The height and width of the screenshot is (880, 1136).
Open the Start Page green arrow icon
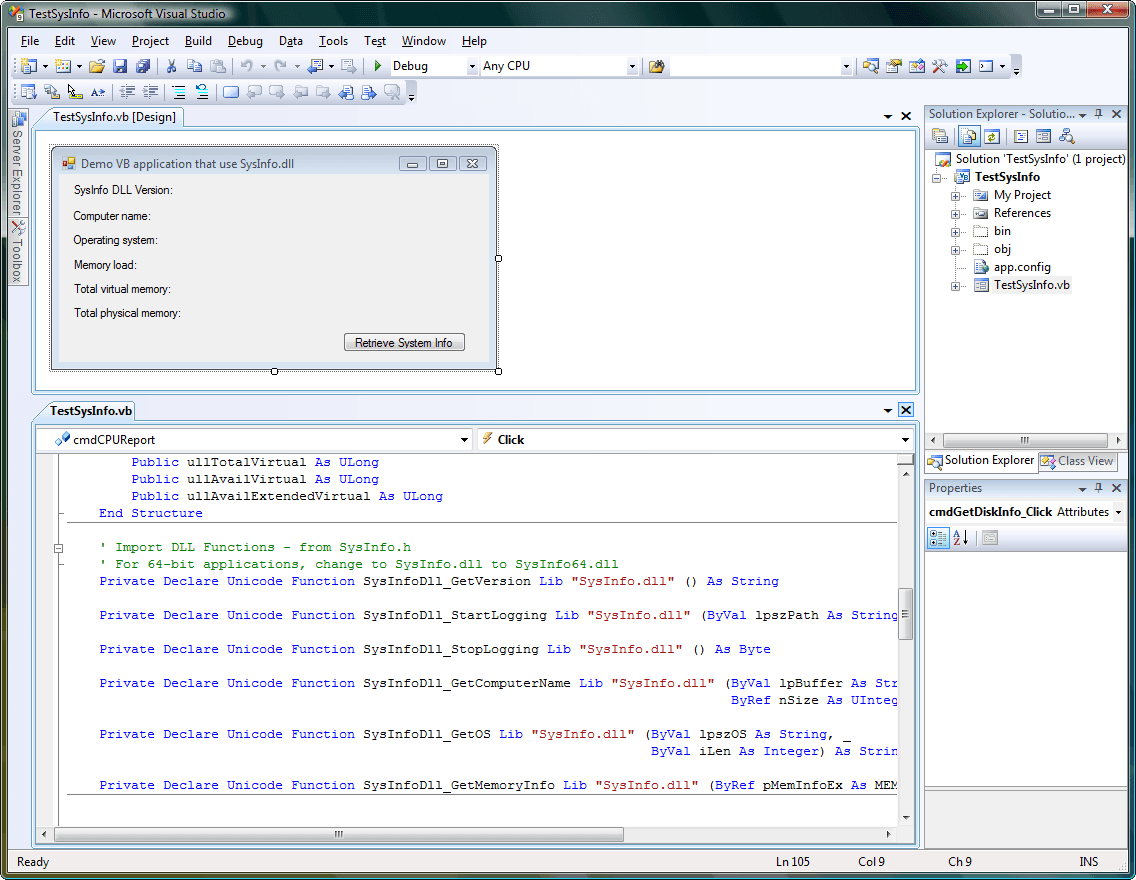963,66
